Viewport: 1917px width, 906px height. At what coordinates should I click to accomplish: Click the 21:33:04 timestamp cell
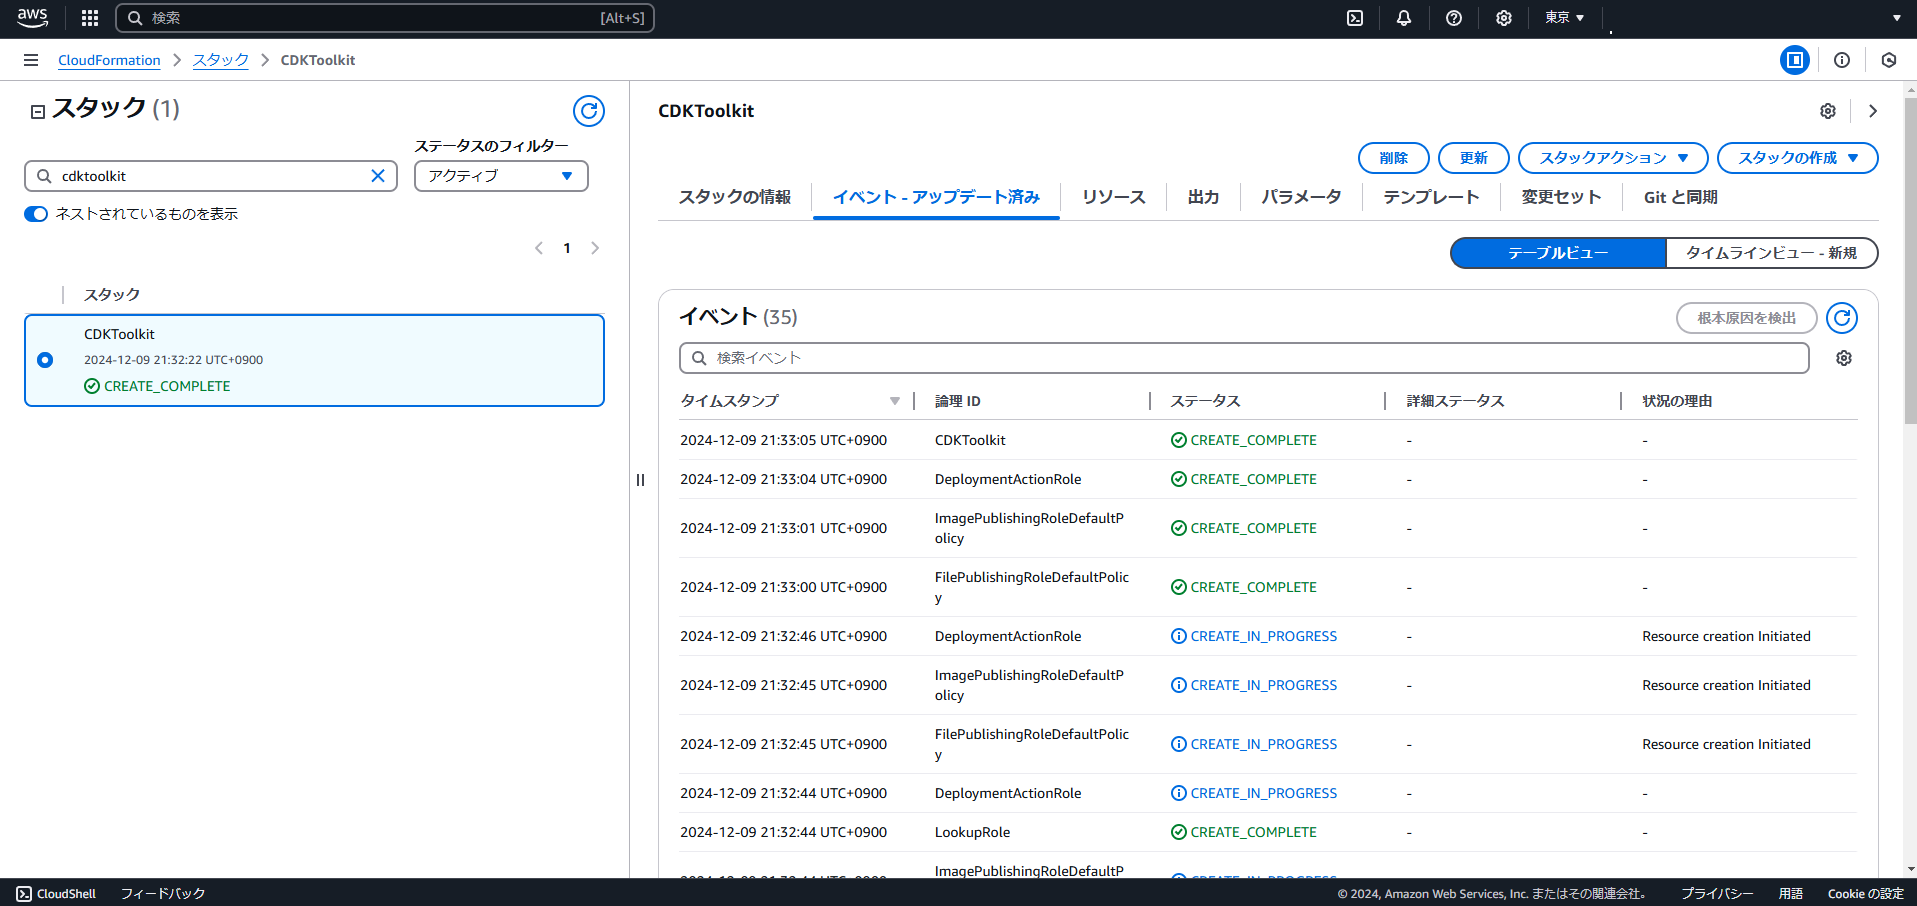(x=783, y=479)
